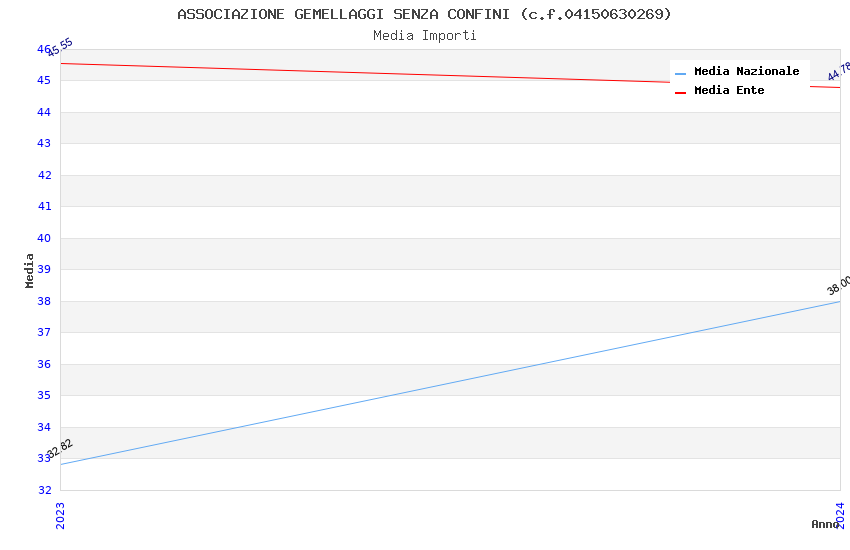850x550 pixels.
Task: Click y-axis tick value 36
Action: [44, 364]
